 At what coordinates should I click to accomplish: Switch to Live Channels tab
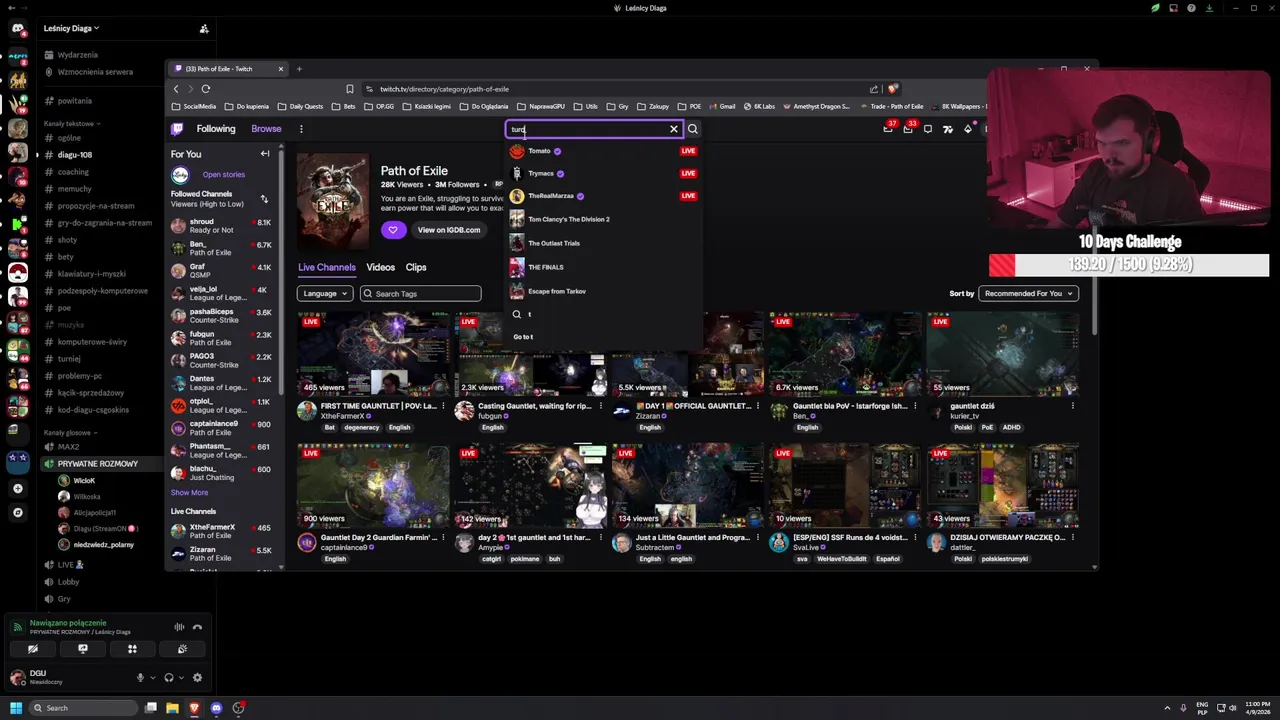[326, 268]
